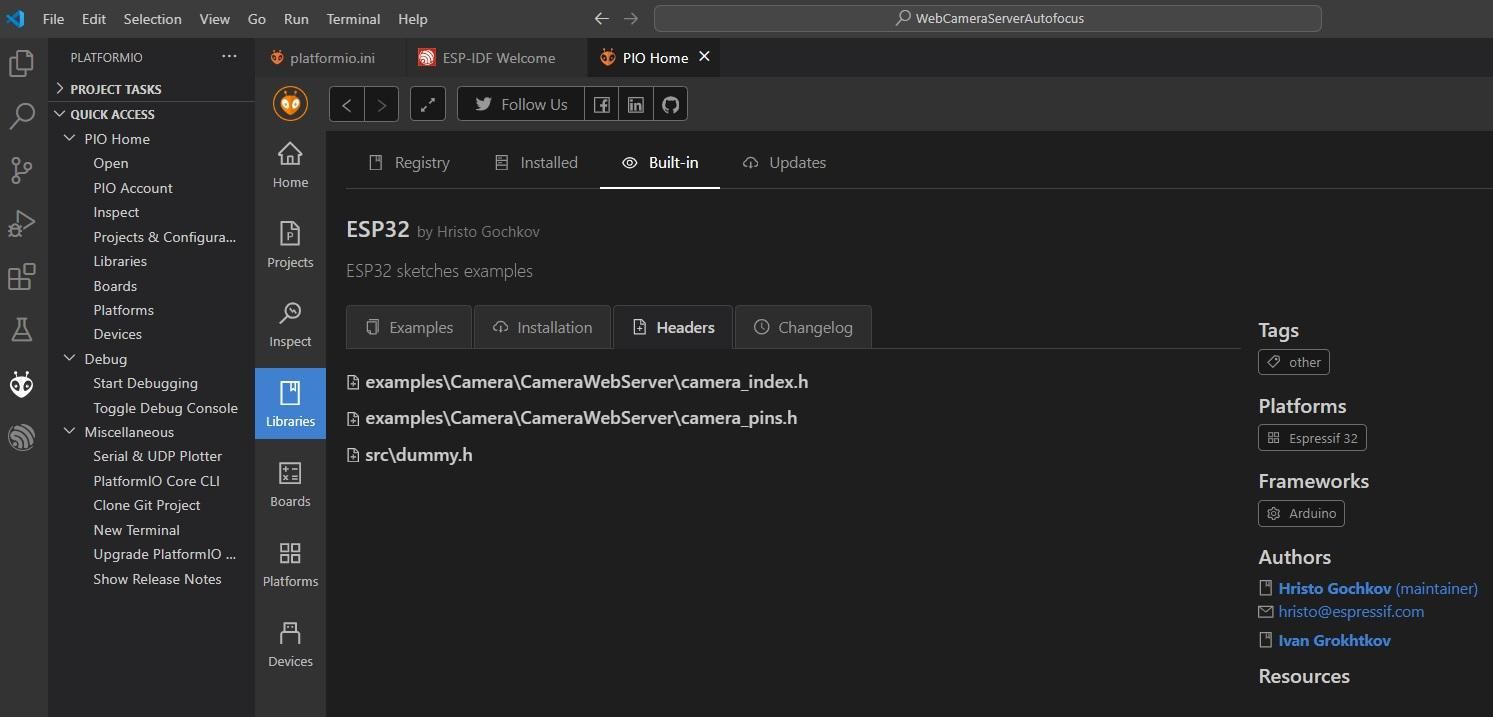
Task: Open the Run menu
Action: (x=296, y=18)
